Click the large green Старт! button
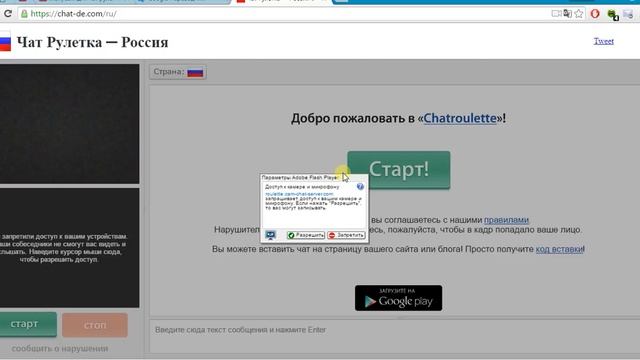Image resolution: width=640 pixels, height=360 pixels. 399,170
